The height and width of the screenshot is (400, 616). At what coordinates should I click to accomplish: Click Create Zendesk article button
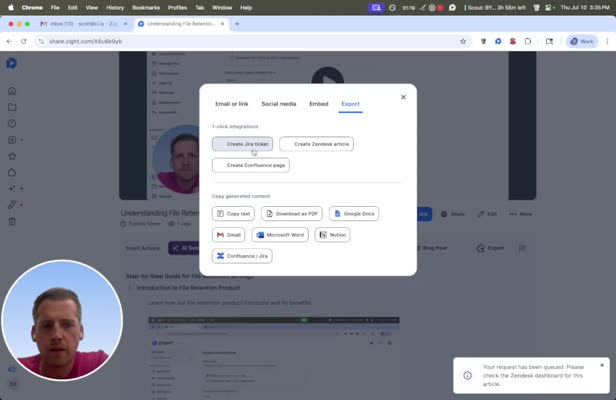pyautogui.click(x=316, y=144)
